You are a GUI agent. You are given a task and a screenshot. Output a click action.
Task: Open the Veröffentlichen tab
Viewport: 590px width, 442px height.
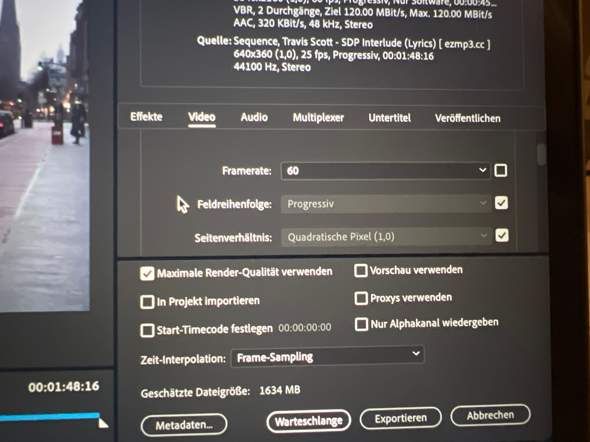tap(468, 118)
